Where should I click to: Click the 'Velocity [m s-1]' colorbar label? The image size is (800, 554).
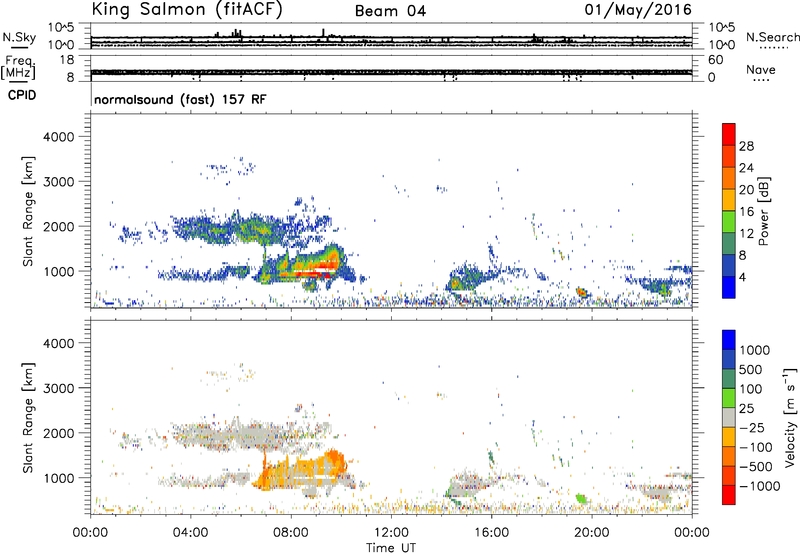click(790, 417)
